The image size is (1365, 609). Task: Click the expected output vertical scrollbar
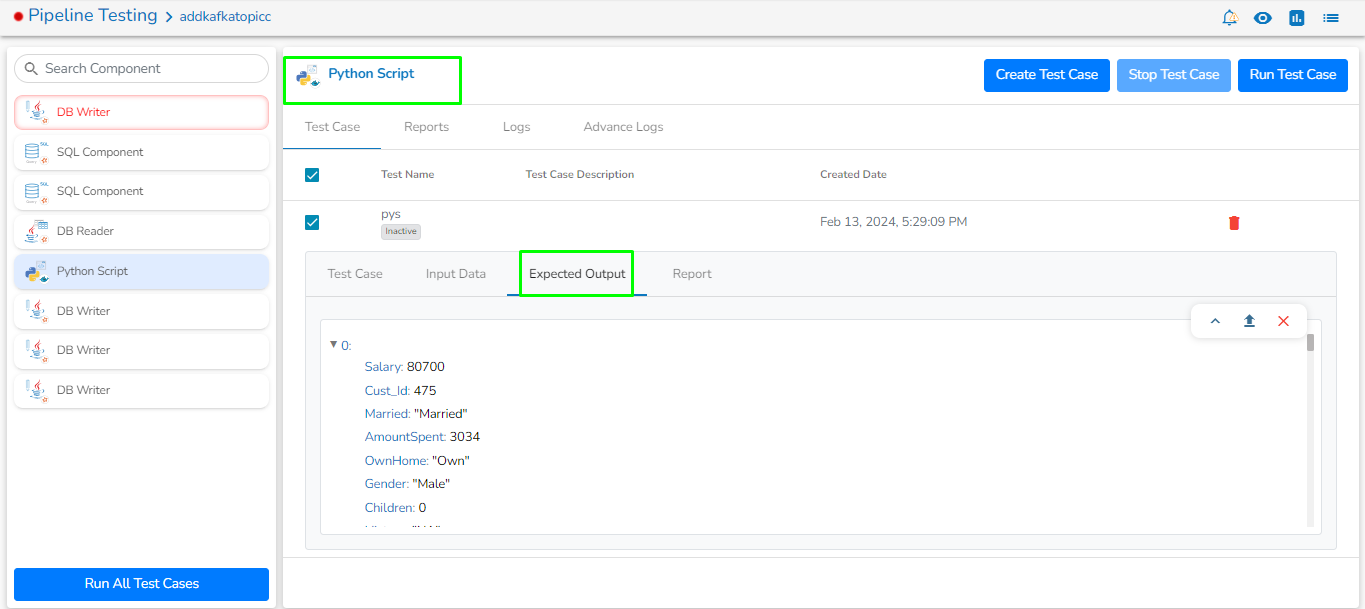click(x=1310, y=343)
